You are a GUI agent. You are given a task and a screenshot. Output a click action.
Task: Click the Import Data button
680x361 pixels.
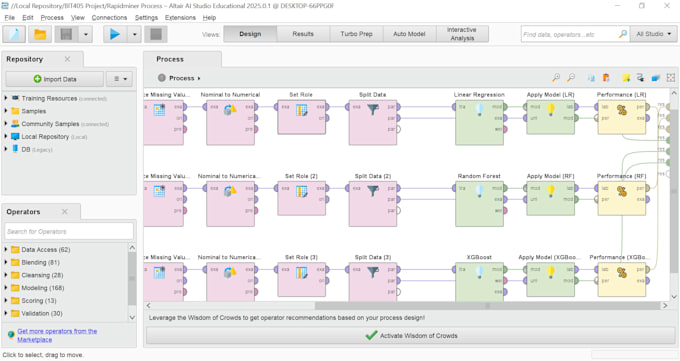pyautogui.click(x=55, y=79)
